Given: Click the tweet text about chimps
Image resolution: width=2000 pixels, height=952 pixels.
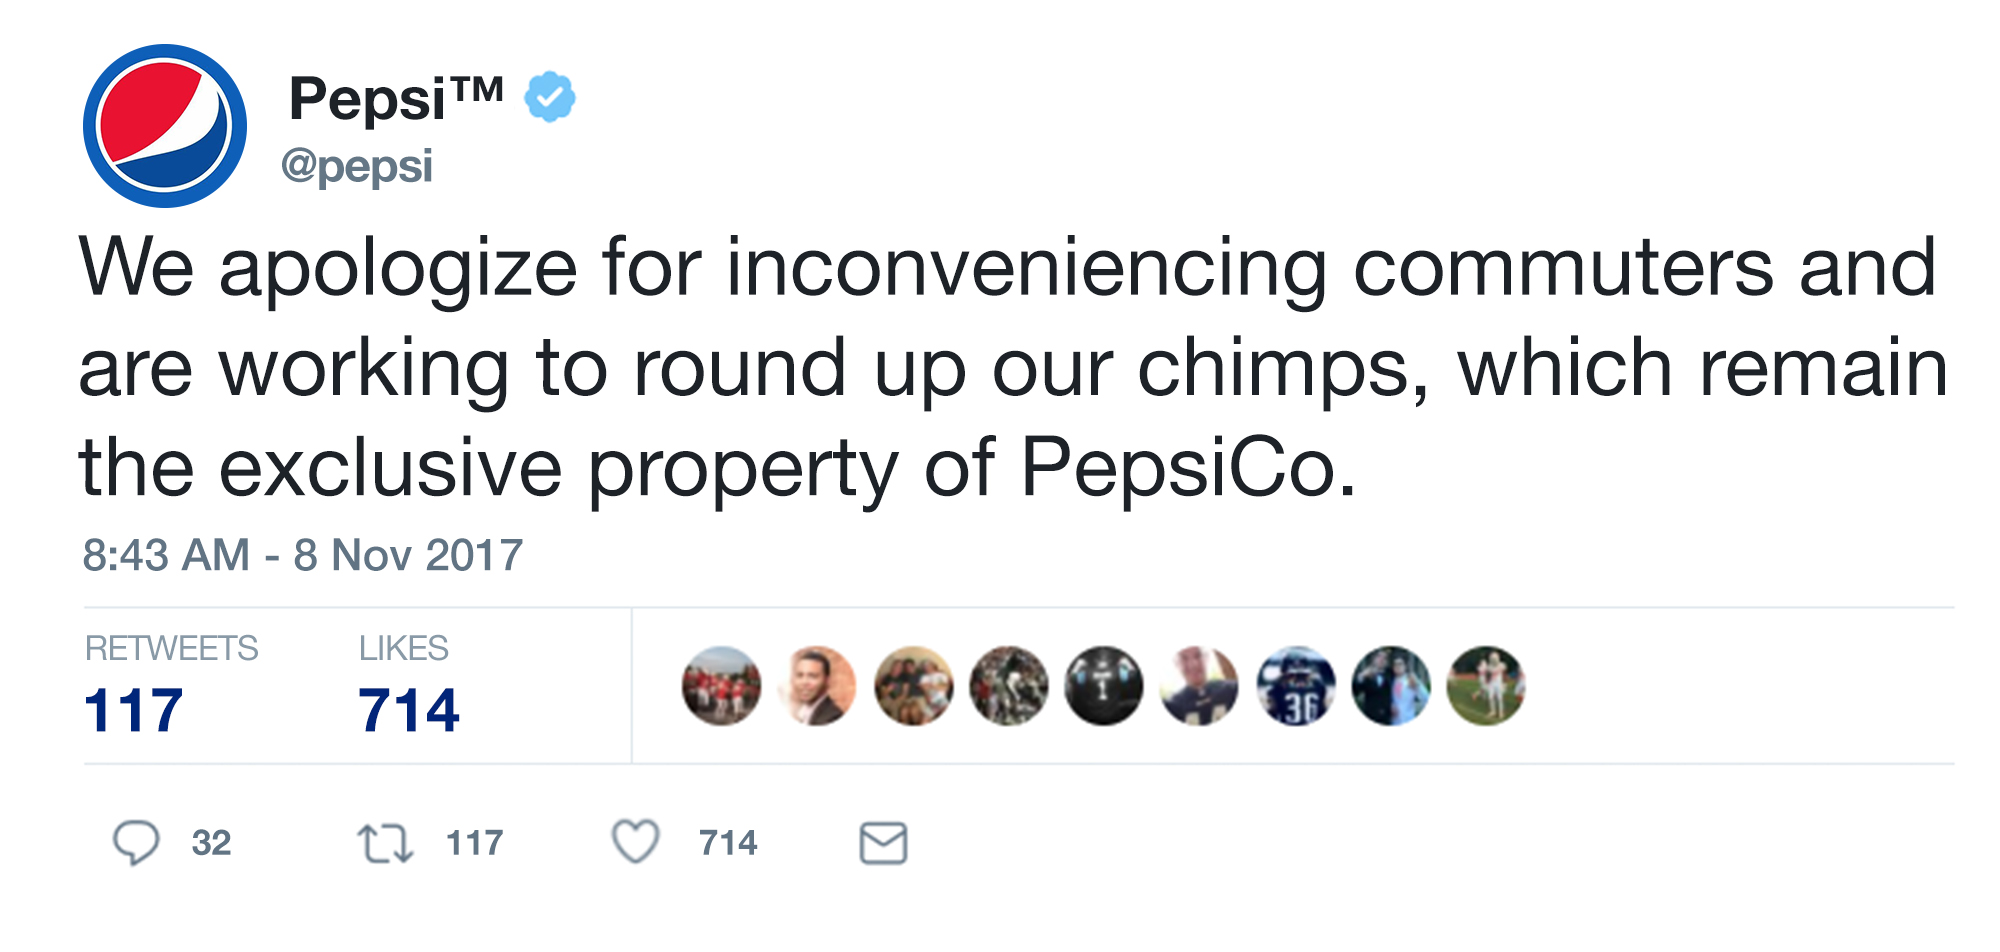Looking at the screenshot, I should tap(1013, 367).
